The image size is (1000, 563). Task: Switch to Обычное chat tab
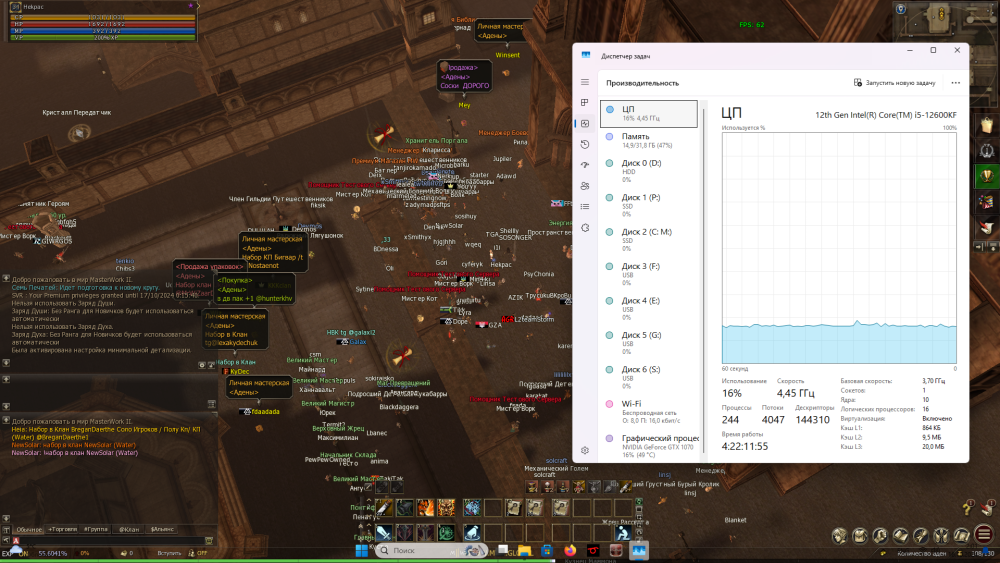point(29,529)
